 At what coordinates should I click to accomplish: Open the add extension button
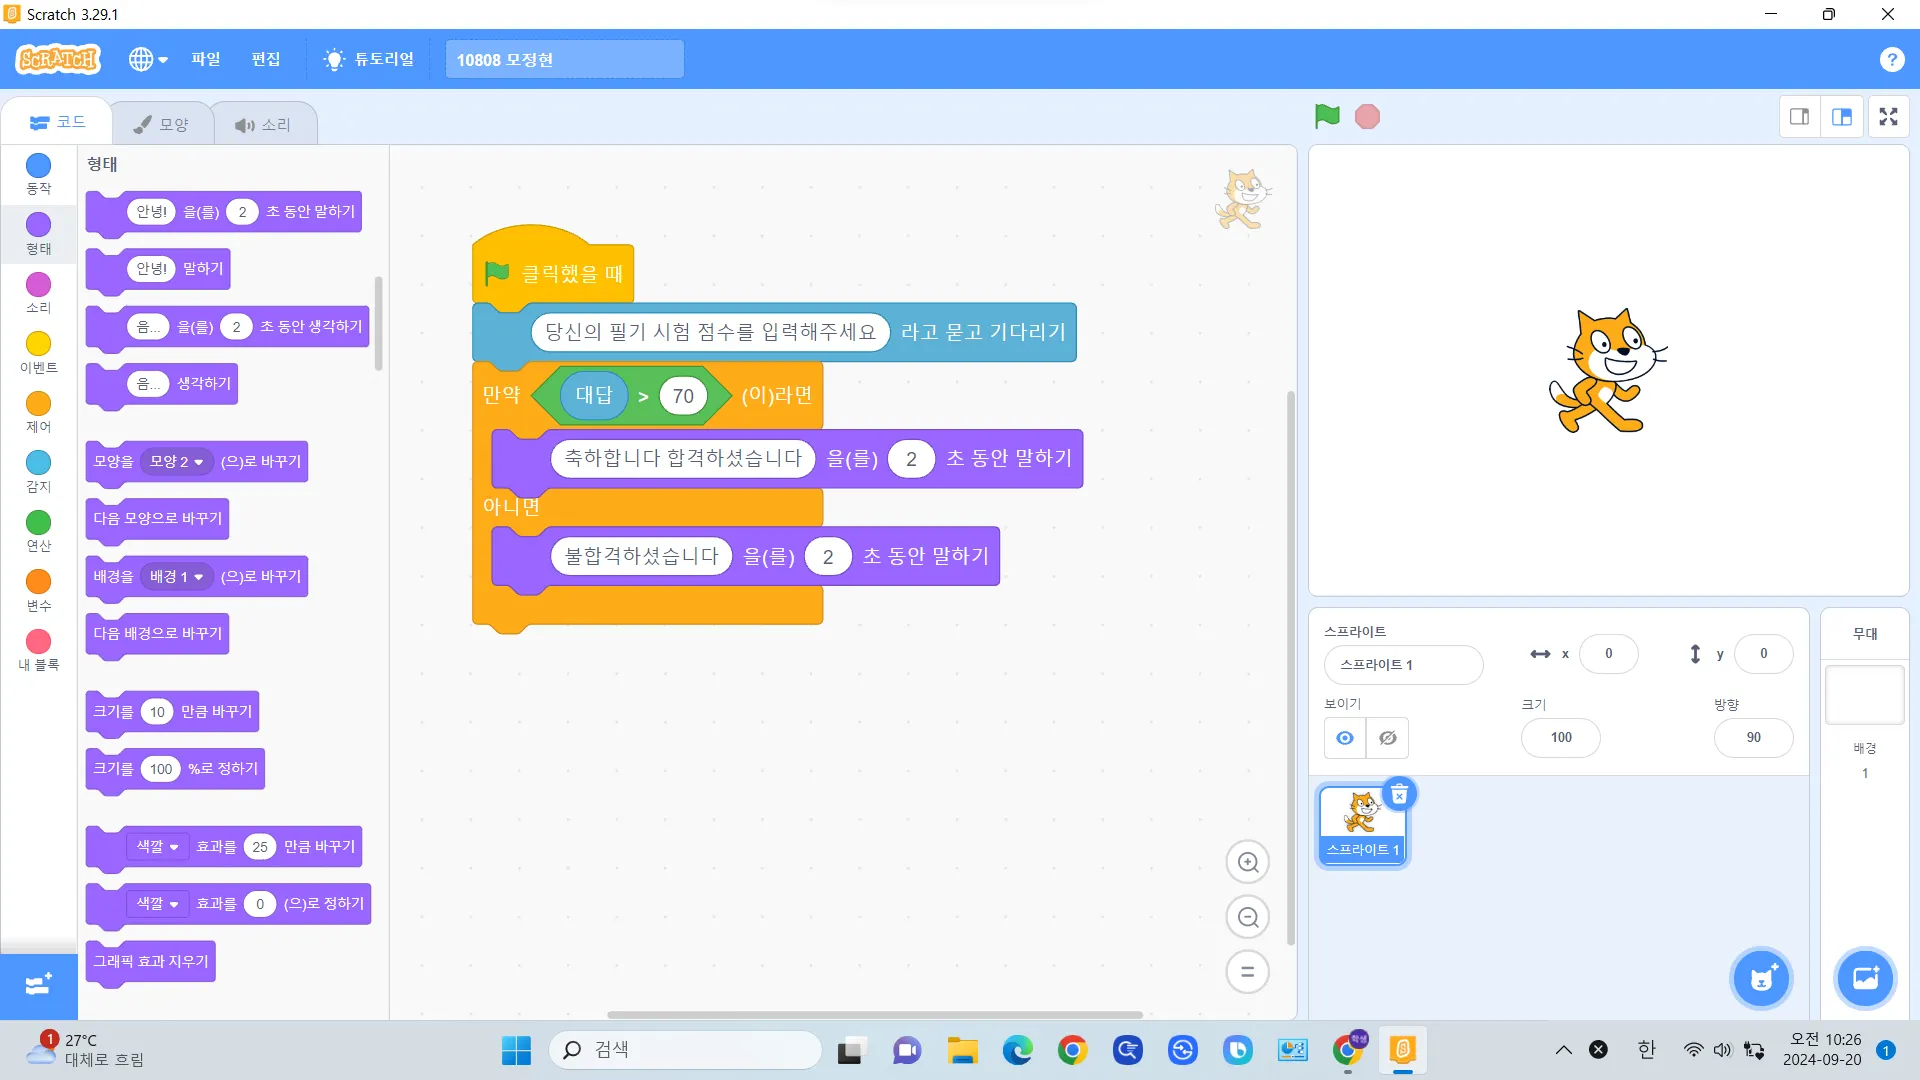coord(38,984)
